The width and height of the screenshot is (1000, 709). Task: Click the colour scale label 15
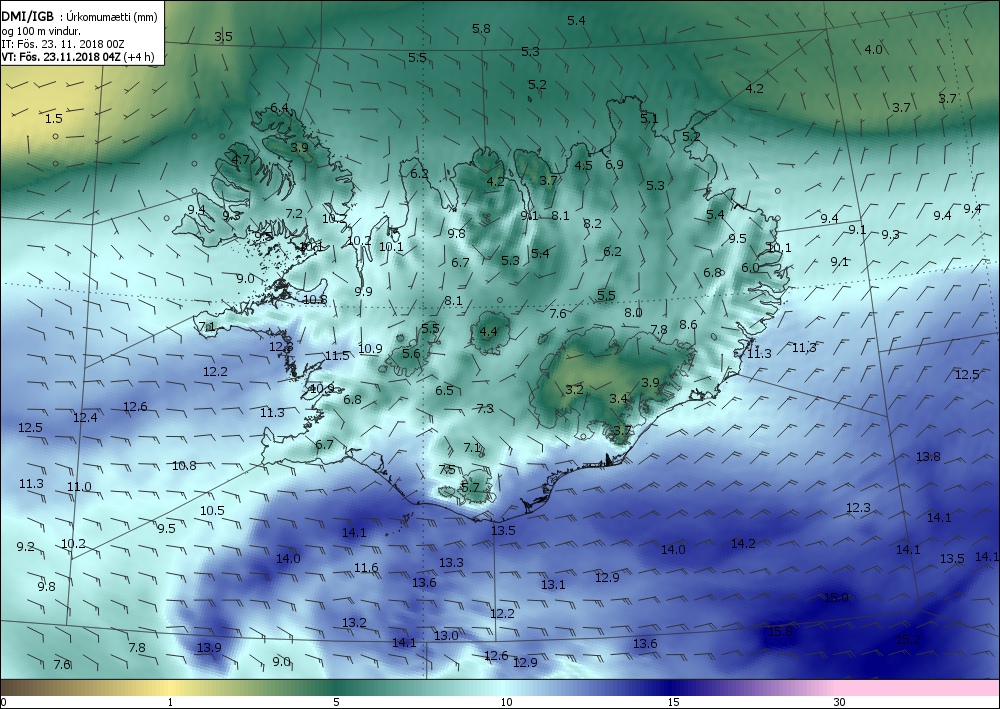click(673, 702)
